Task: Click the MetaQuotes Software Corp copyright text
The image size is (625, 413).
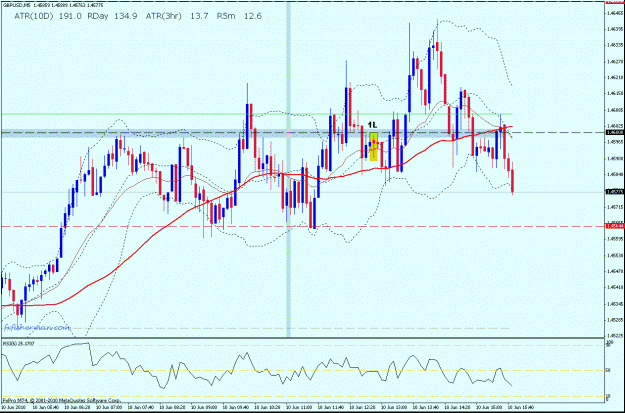Action: 62,399
